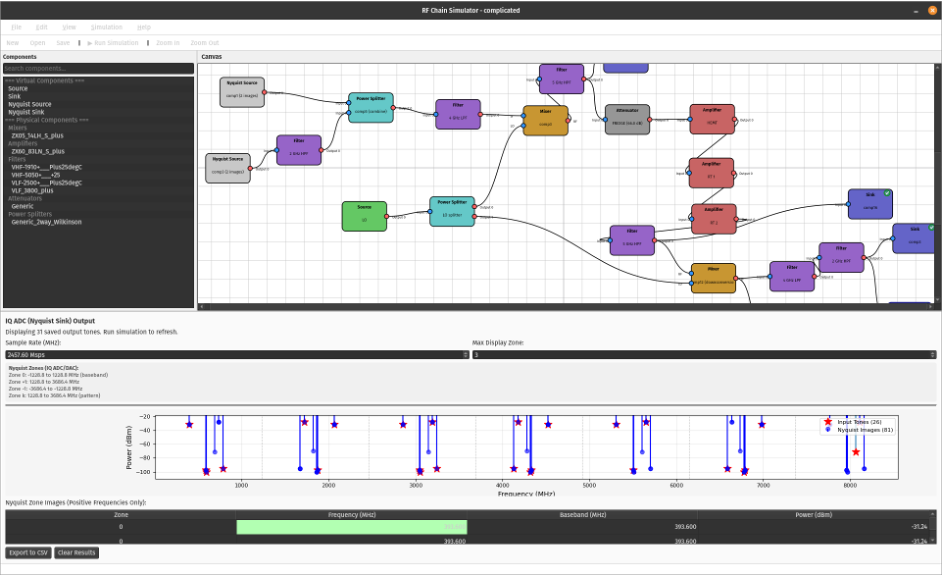
Task: Click the 2 GHz HPF Filter near Sinks
Action: click(x=841, y=258)
